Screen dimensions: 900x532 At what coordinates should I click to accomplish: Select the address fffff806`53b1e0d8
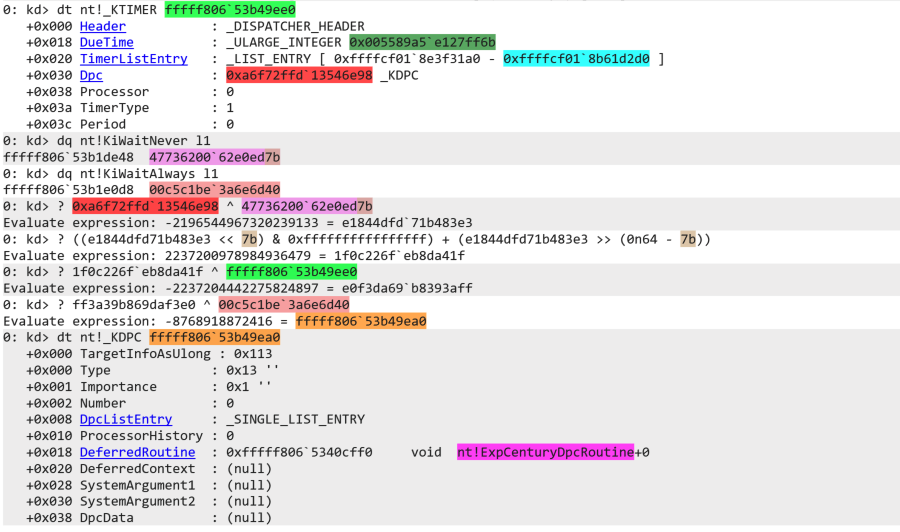click(68, 190)
